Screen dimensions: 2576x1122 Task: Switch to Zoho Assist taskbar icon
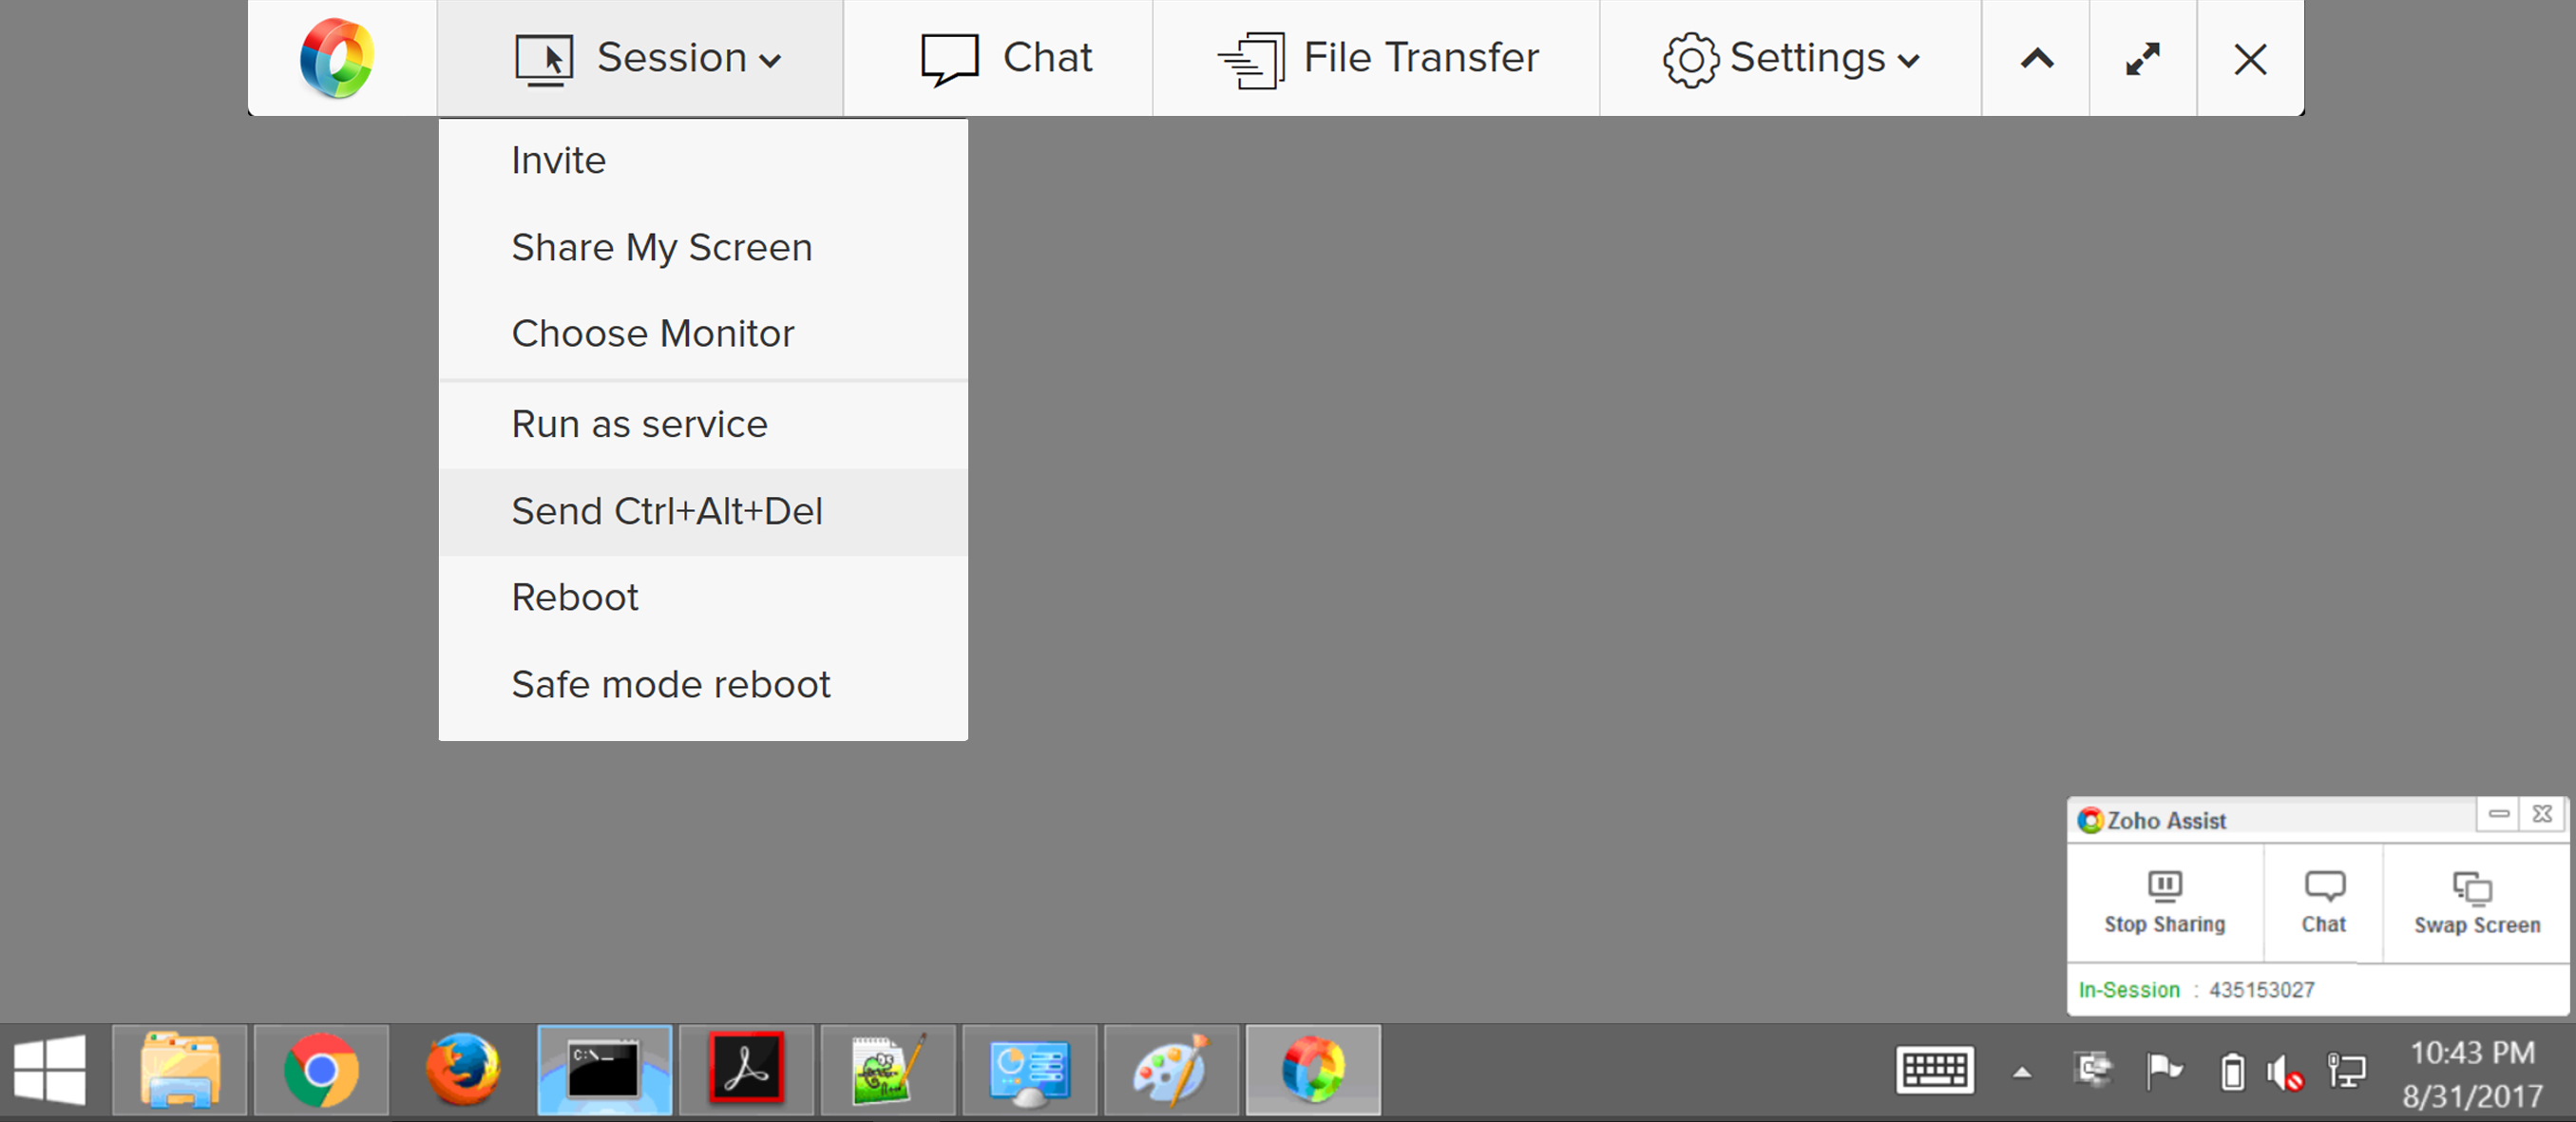pyautogui.click(x=1313, y=1070)
